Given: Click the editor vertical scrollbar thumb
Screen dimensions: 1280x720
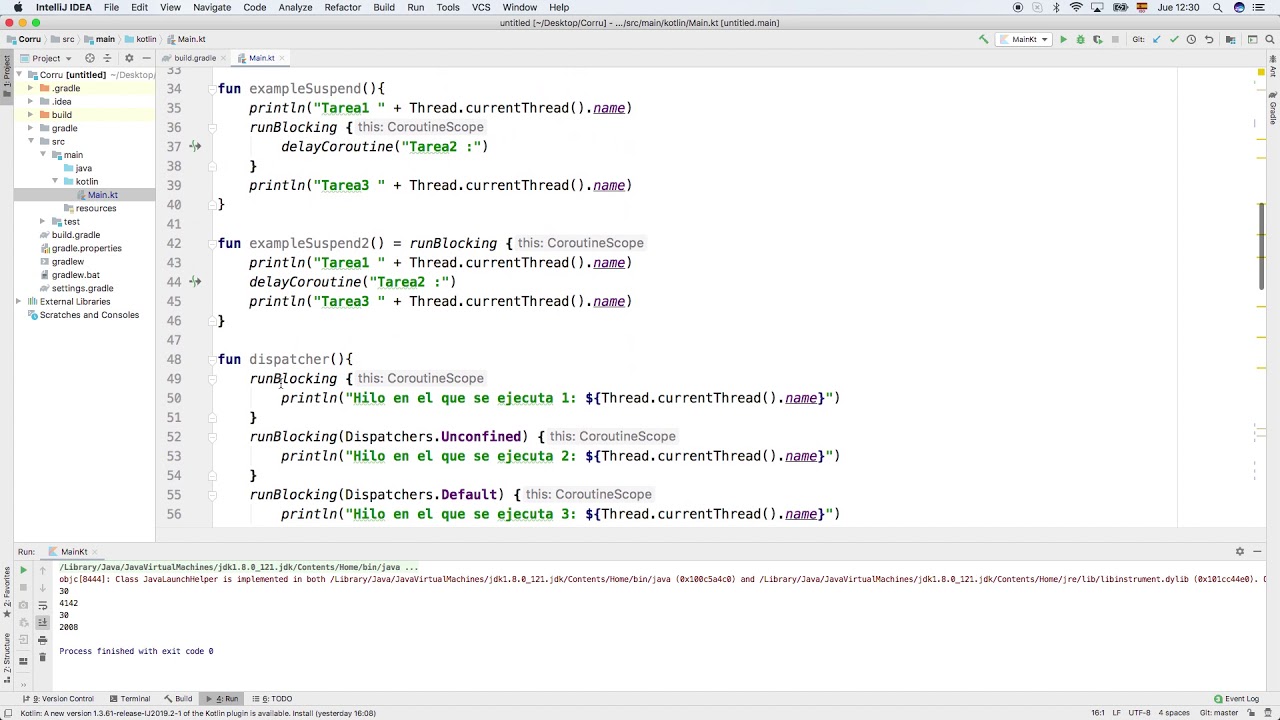Looking at the screenshot, I should (1261, 246).
